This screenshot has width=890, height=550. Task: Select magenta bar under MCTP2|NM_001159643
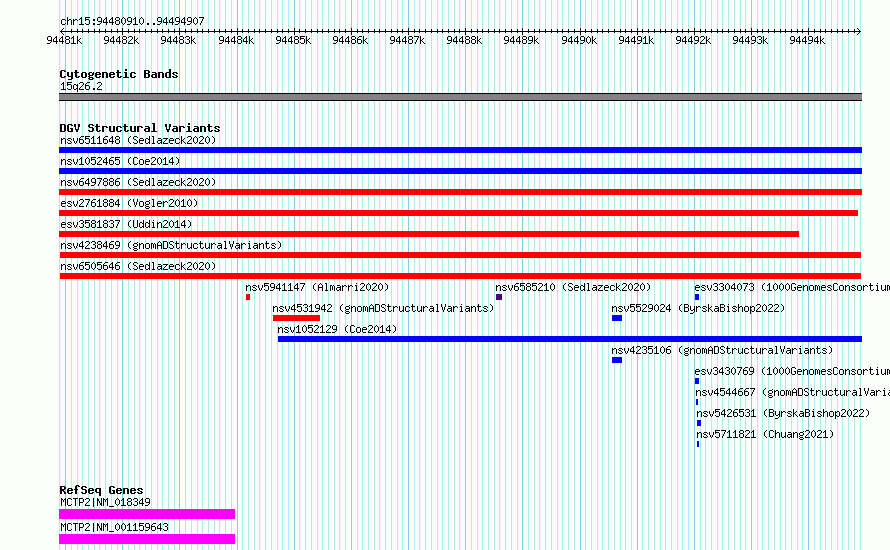(x=147, y=539)
